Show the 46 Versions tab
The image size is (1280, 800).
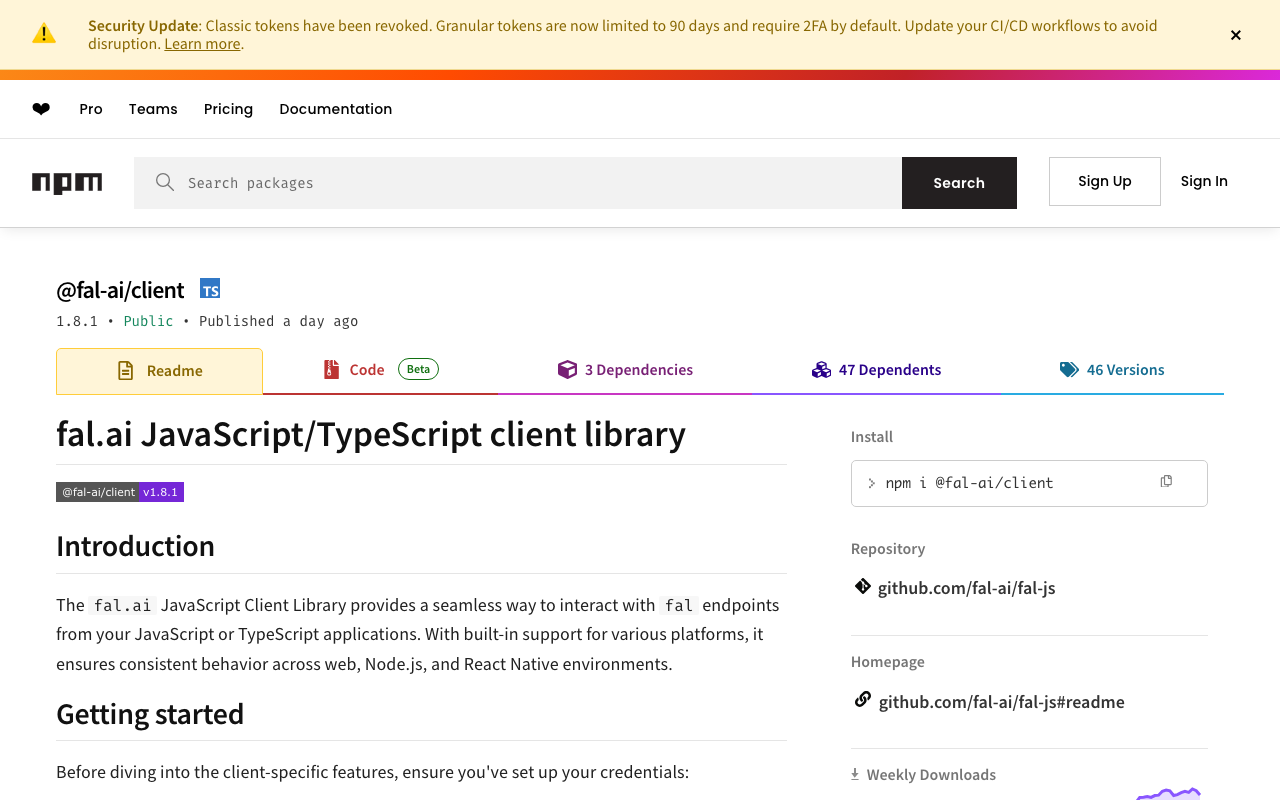(x=1112, y=370)
